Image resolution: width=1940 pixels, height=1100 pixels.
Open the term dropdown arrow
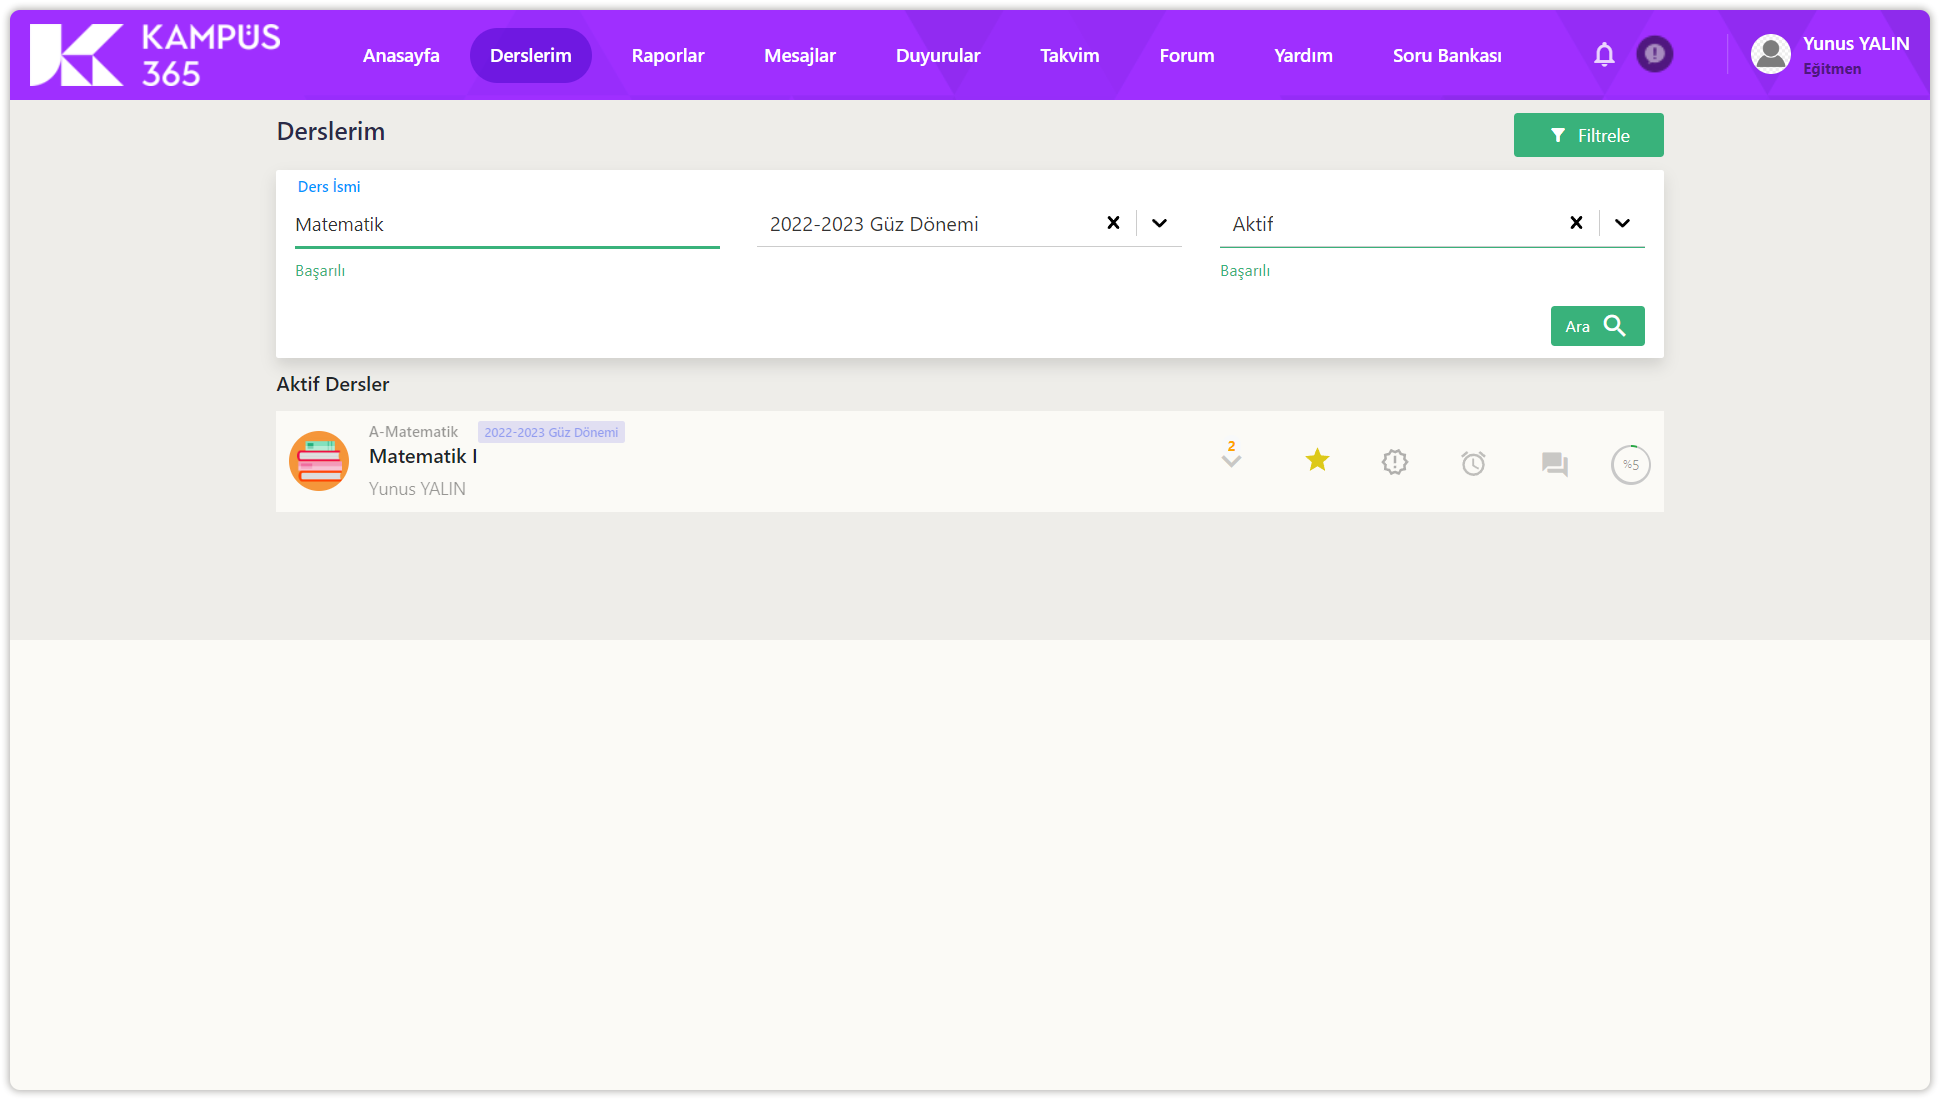pos(1159,223)
